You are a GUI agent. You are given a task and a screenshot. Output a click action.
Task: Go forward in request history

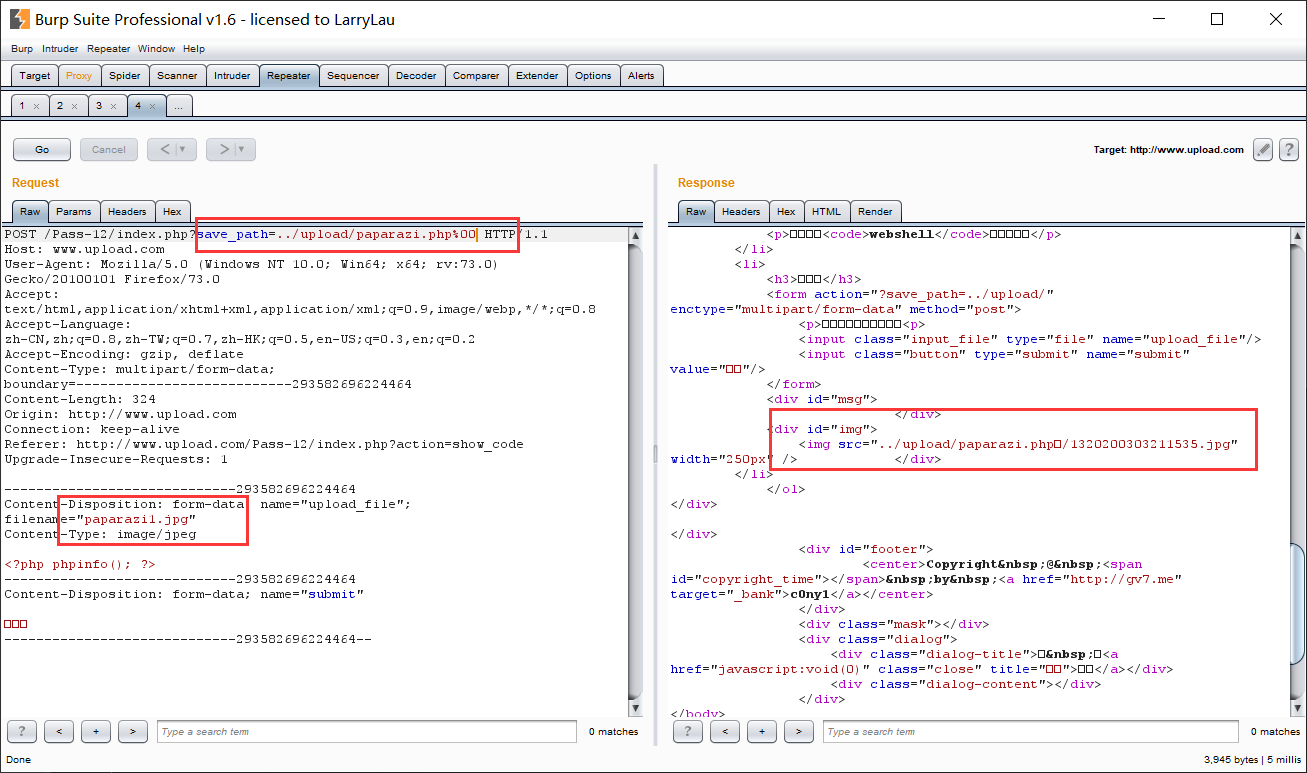click(x=231, y=150)
